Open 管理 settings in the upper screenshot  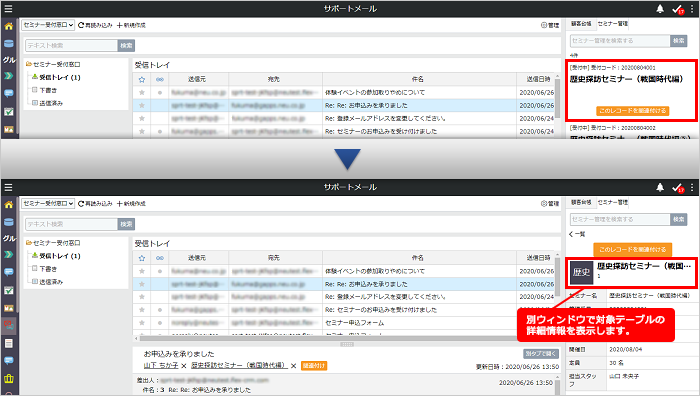[550, 25]
